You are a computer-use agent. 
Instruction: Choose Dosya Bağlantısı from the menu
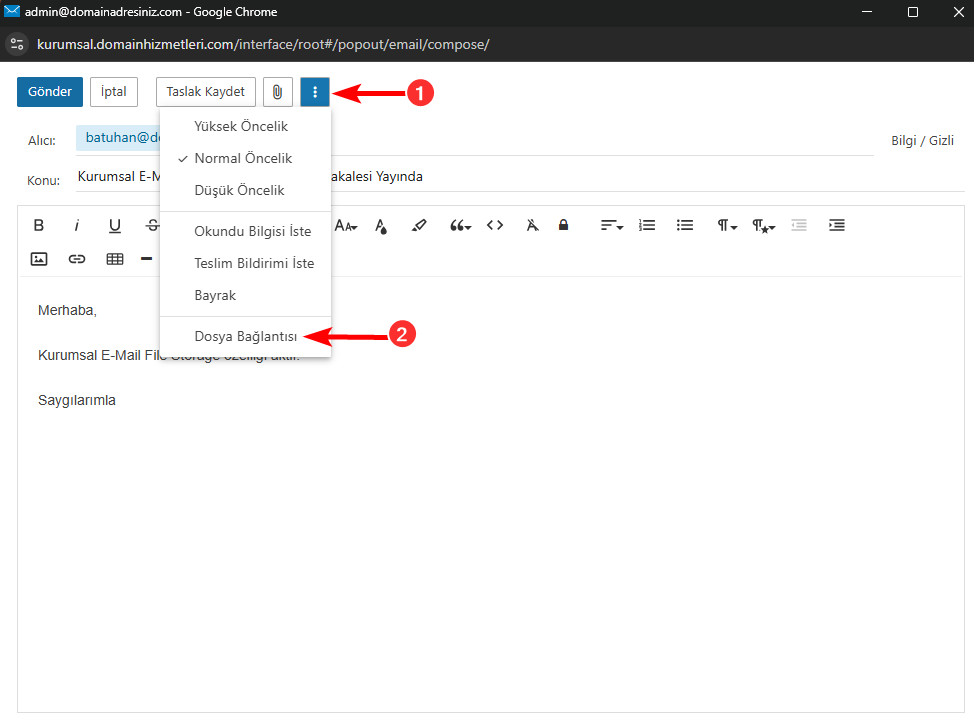[x=246, y=336]
